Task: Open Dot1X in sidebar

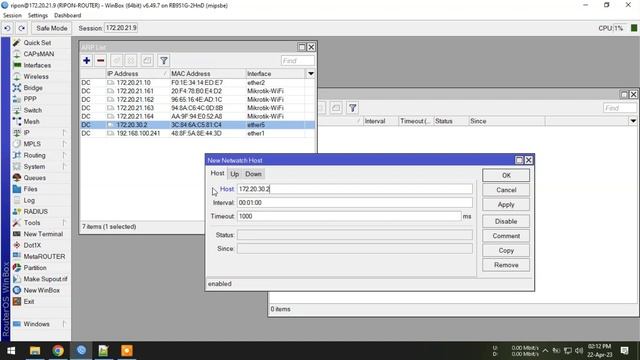Action: coord(32,245)
